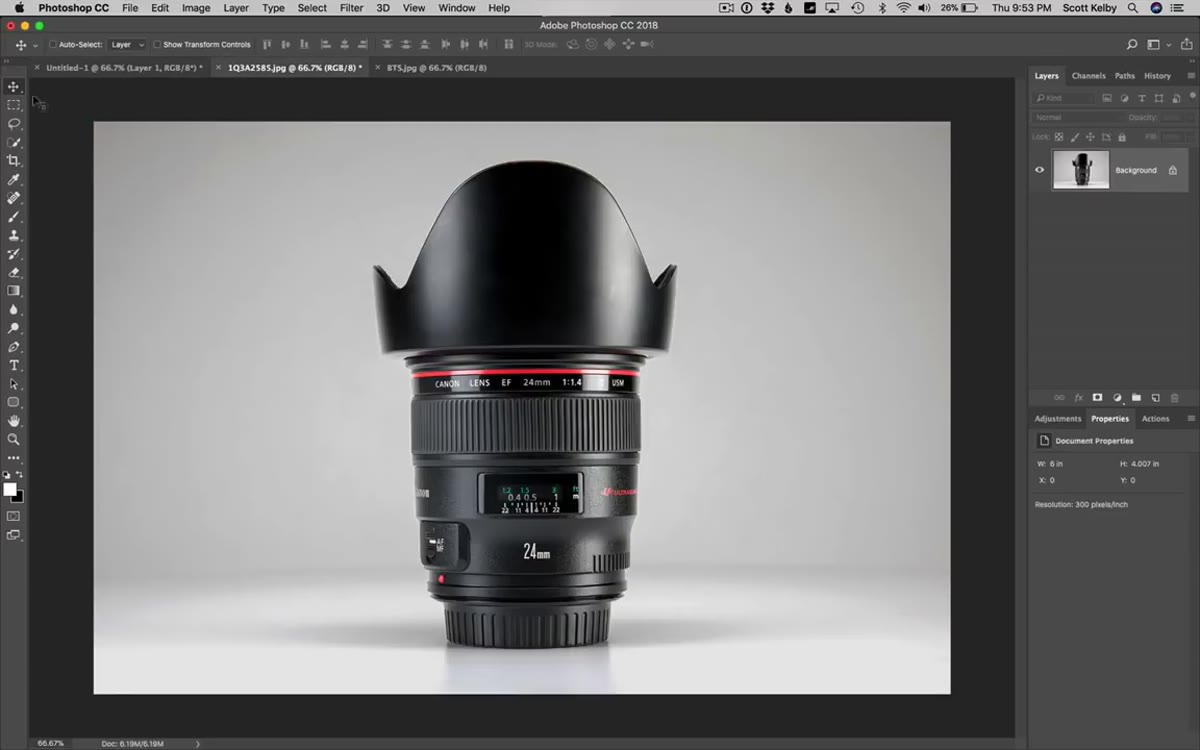Switch to the Adjustments tab

click(1058, 419)
